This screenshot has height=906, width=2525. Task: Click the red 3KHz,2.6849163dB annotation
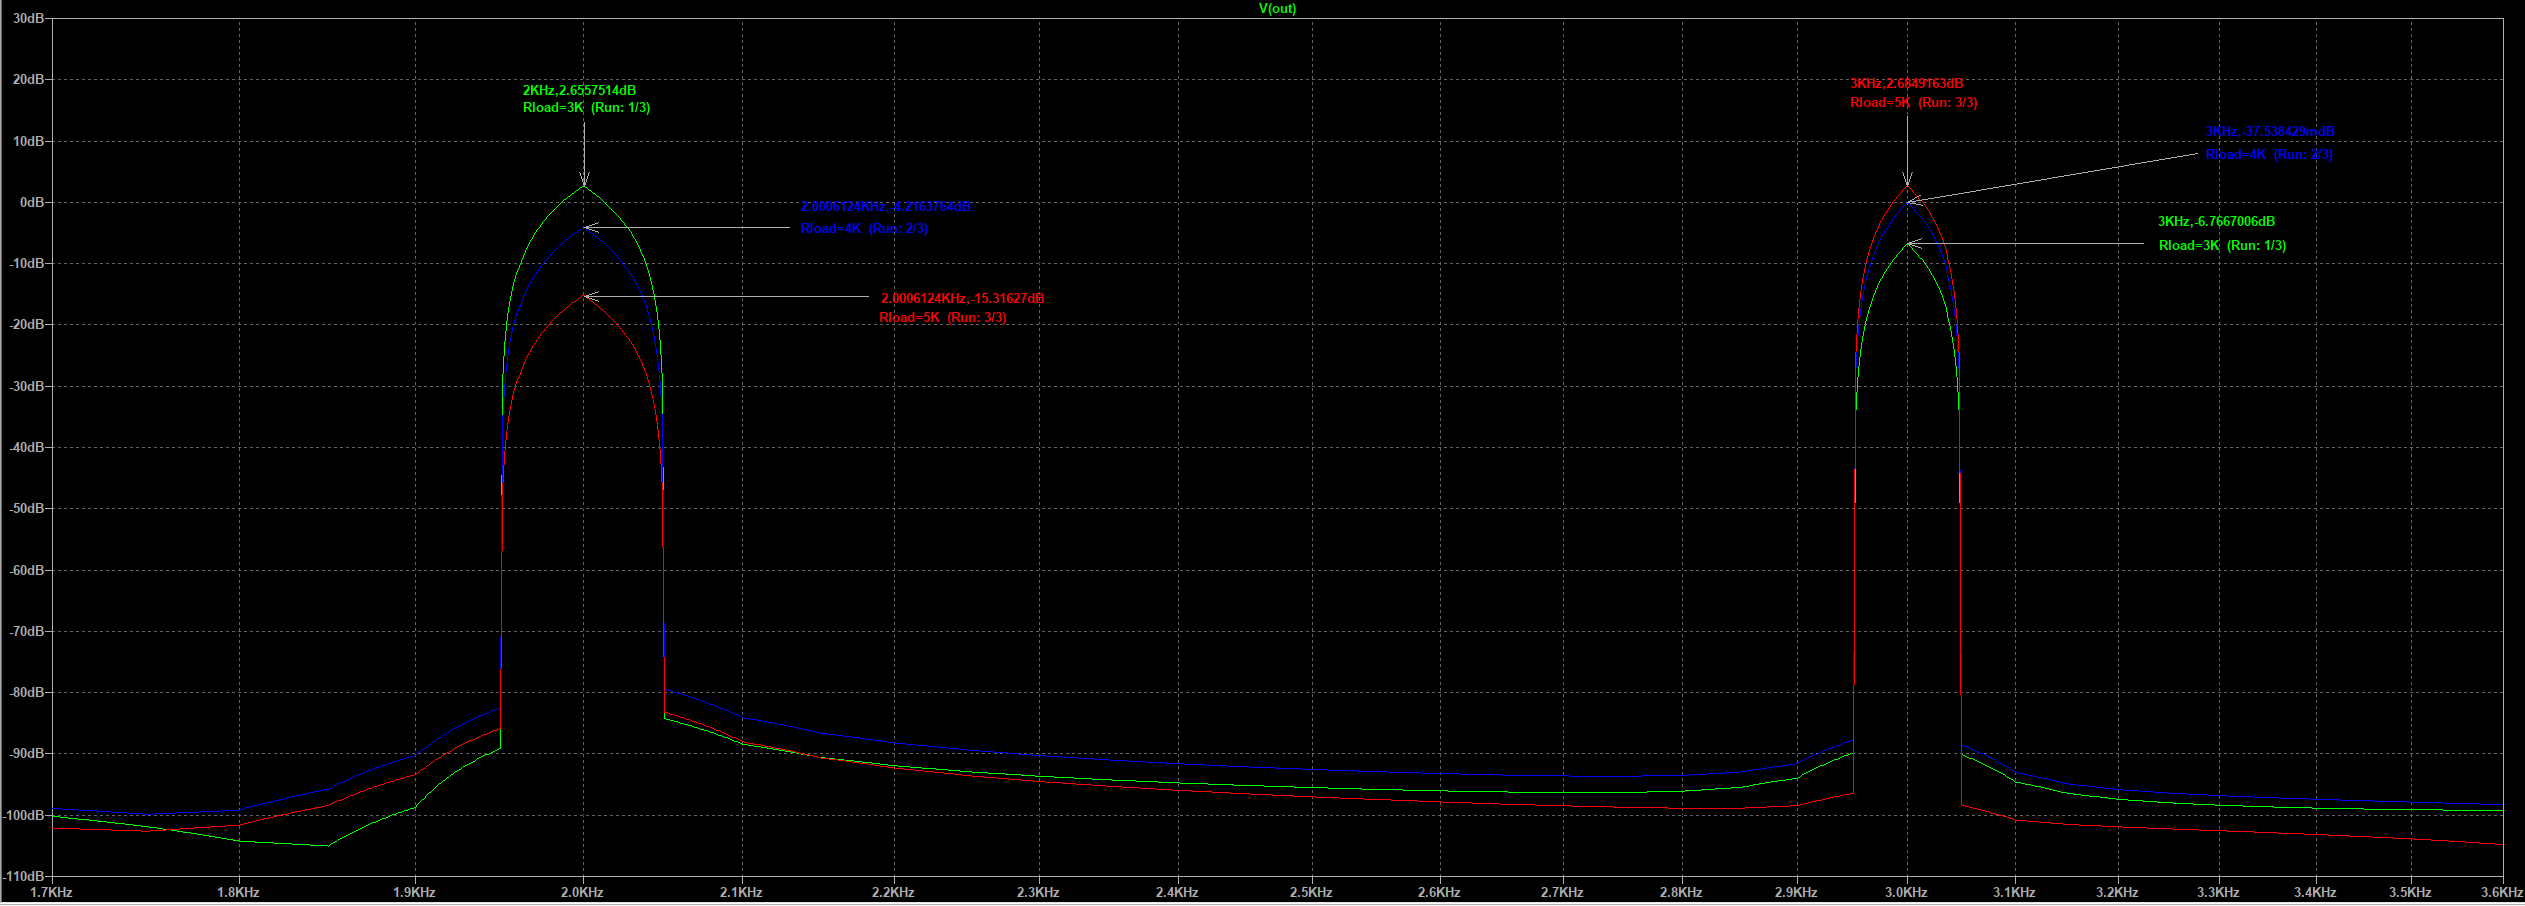(x=1906, y=84)
